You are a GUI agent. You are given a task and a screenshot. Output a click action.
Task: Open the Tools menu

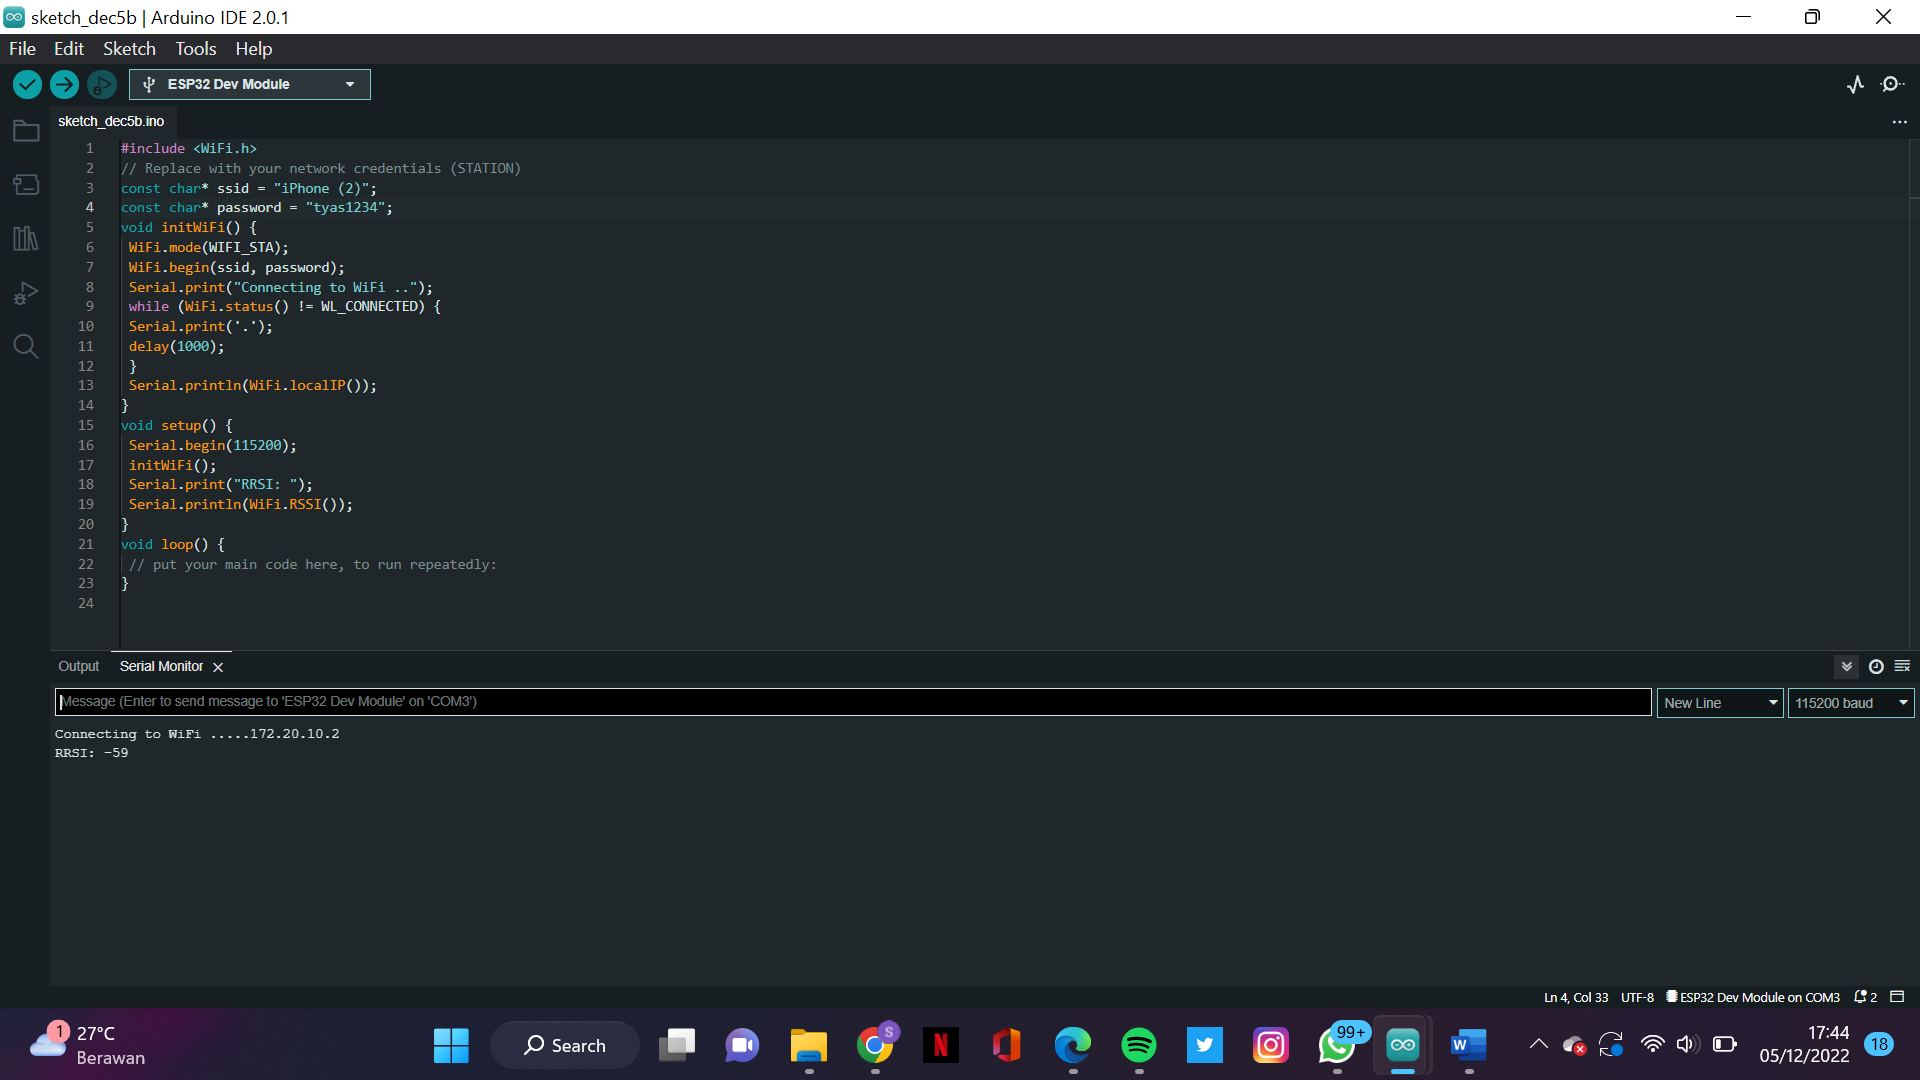click(x=195, y=49)
